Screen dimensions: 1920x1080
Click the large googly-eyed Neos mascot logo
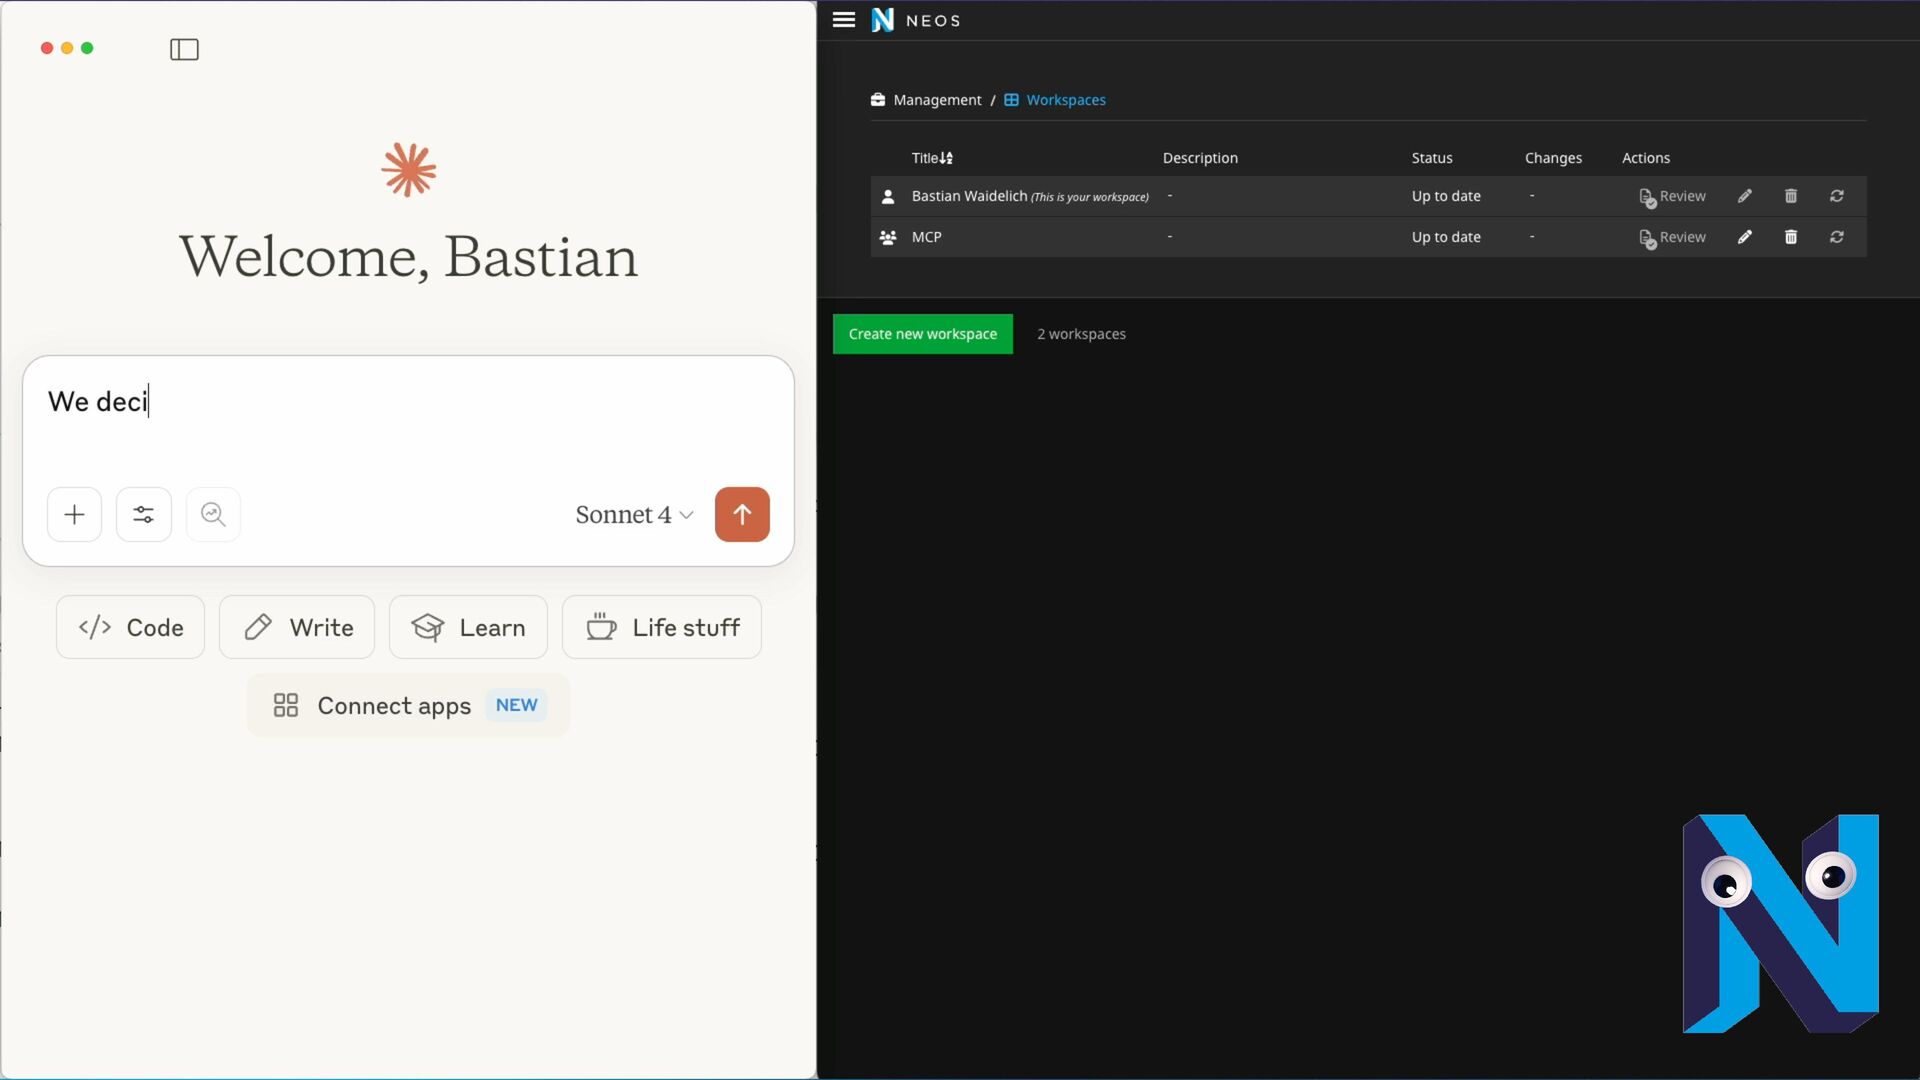point(1780,923)
